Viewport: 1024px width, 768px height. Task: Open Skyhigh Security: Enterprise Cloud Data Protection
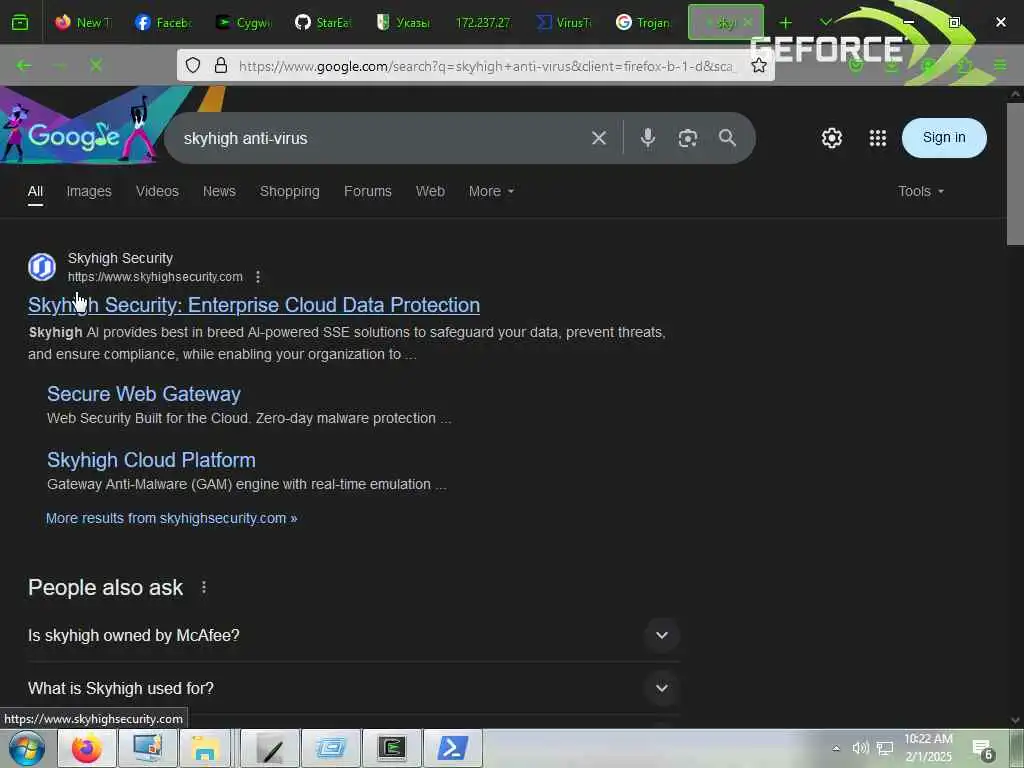[254, 305]
